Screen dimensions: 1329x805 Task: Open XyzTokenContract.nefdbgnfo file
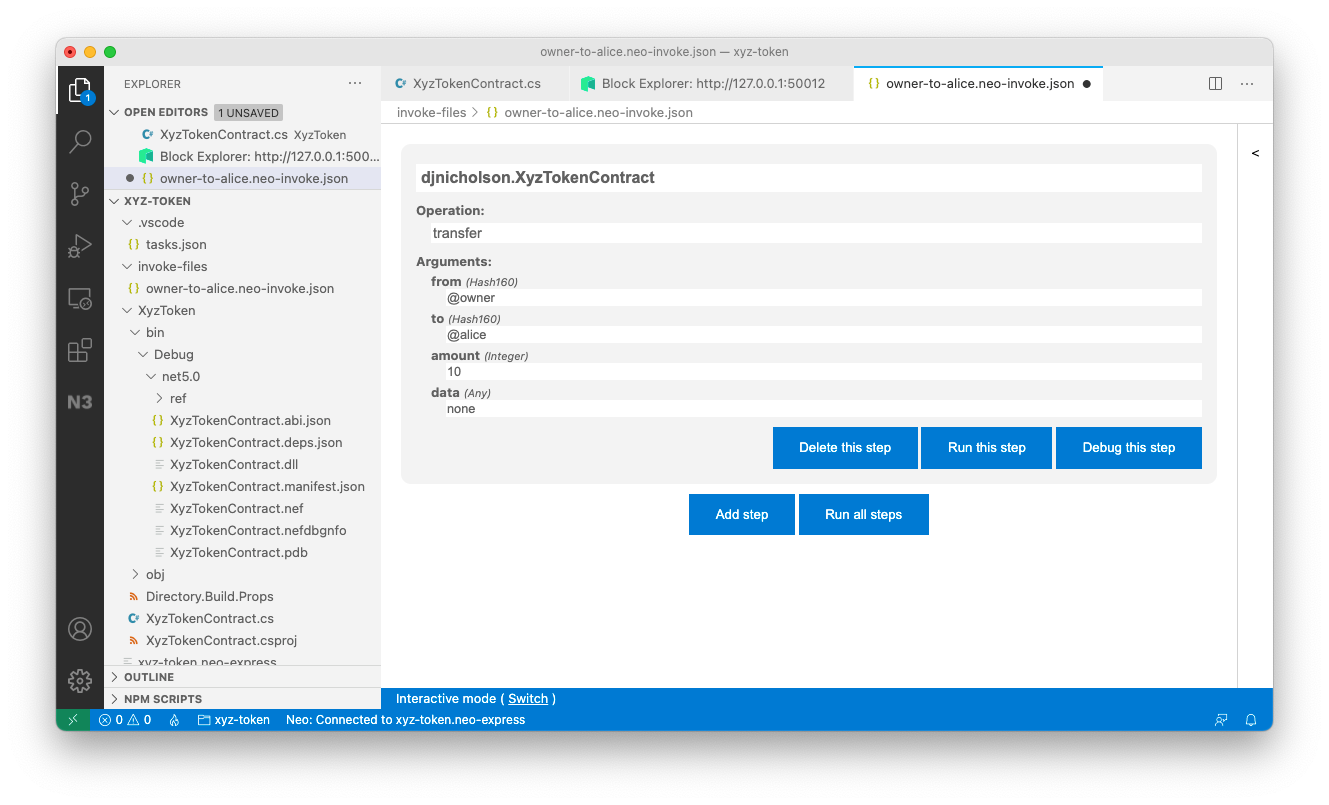pyautogui.click(x=242, y=530)
